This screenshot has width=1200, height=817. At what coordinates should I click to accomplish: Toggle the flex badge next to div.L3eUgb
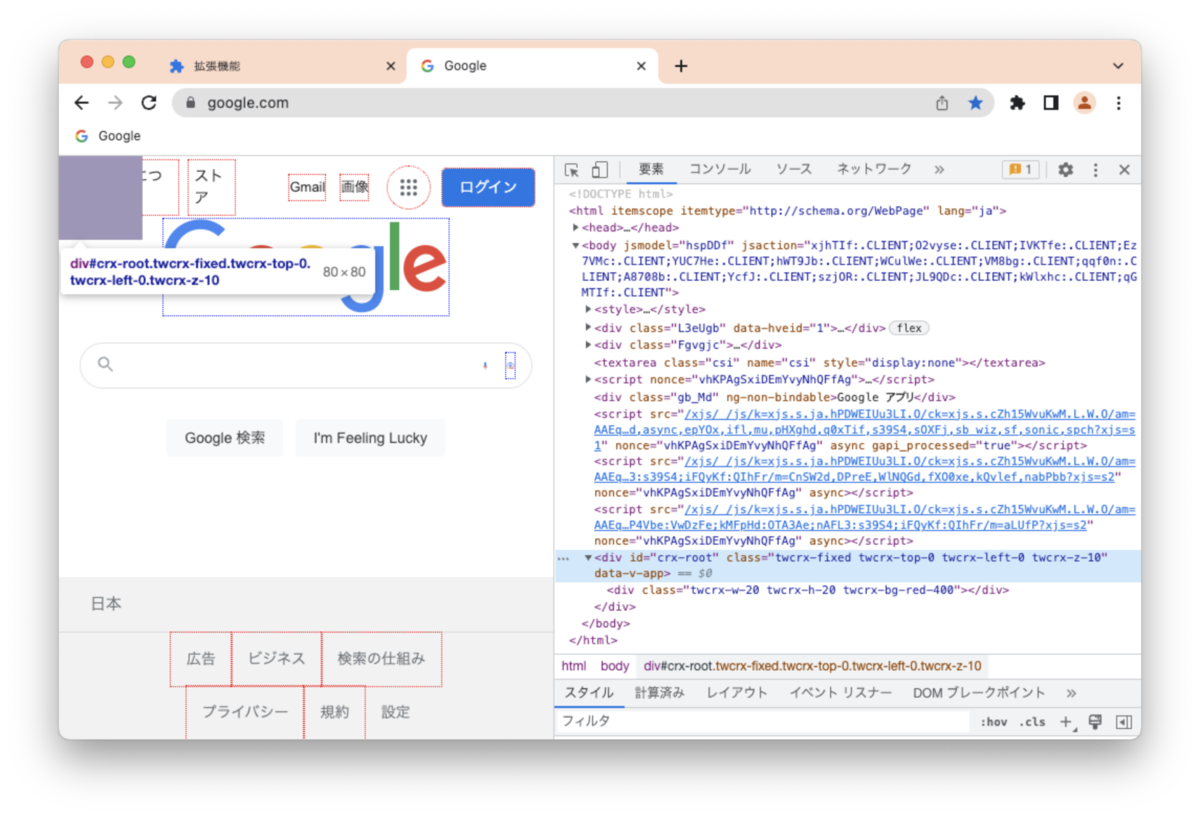click(908, 327)
